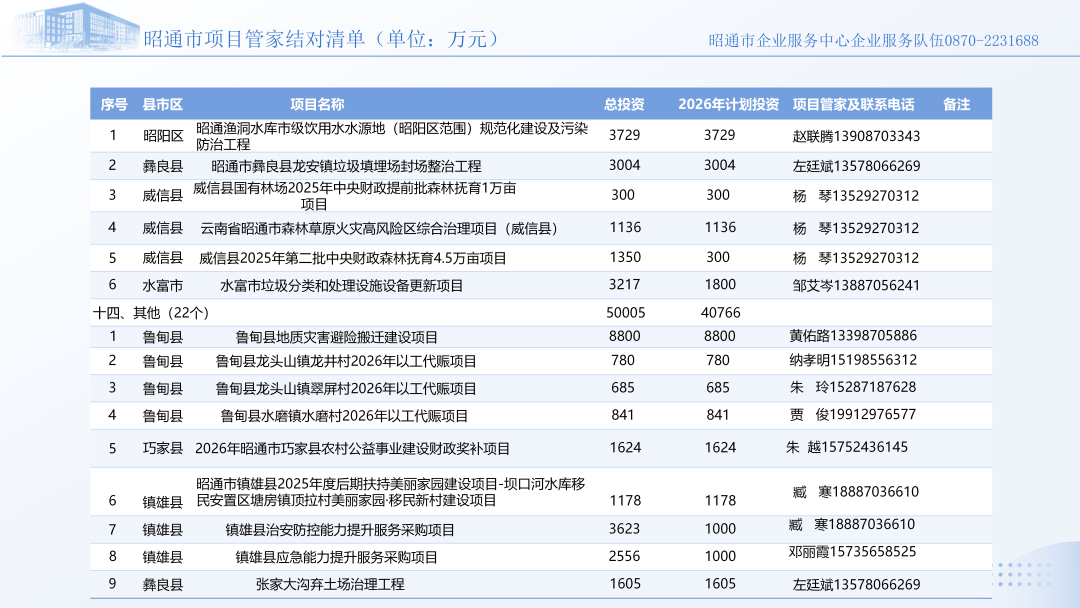Click the service hotline text 0870-2231688
The height and width of the screenshot is (608, 1080).
point(991,41)
